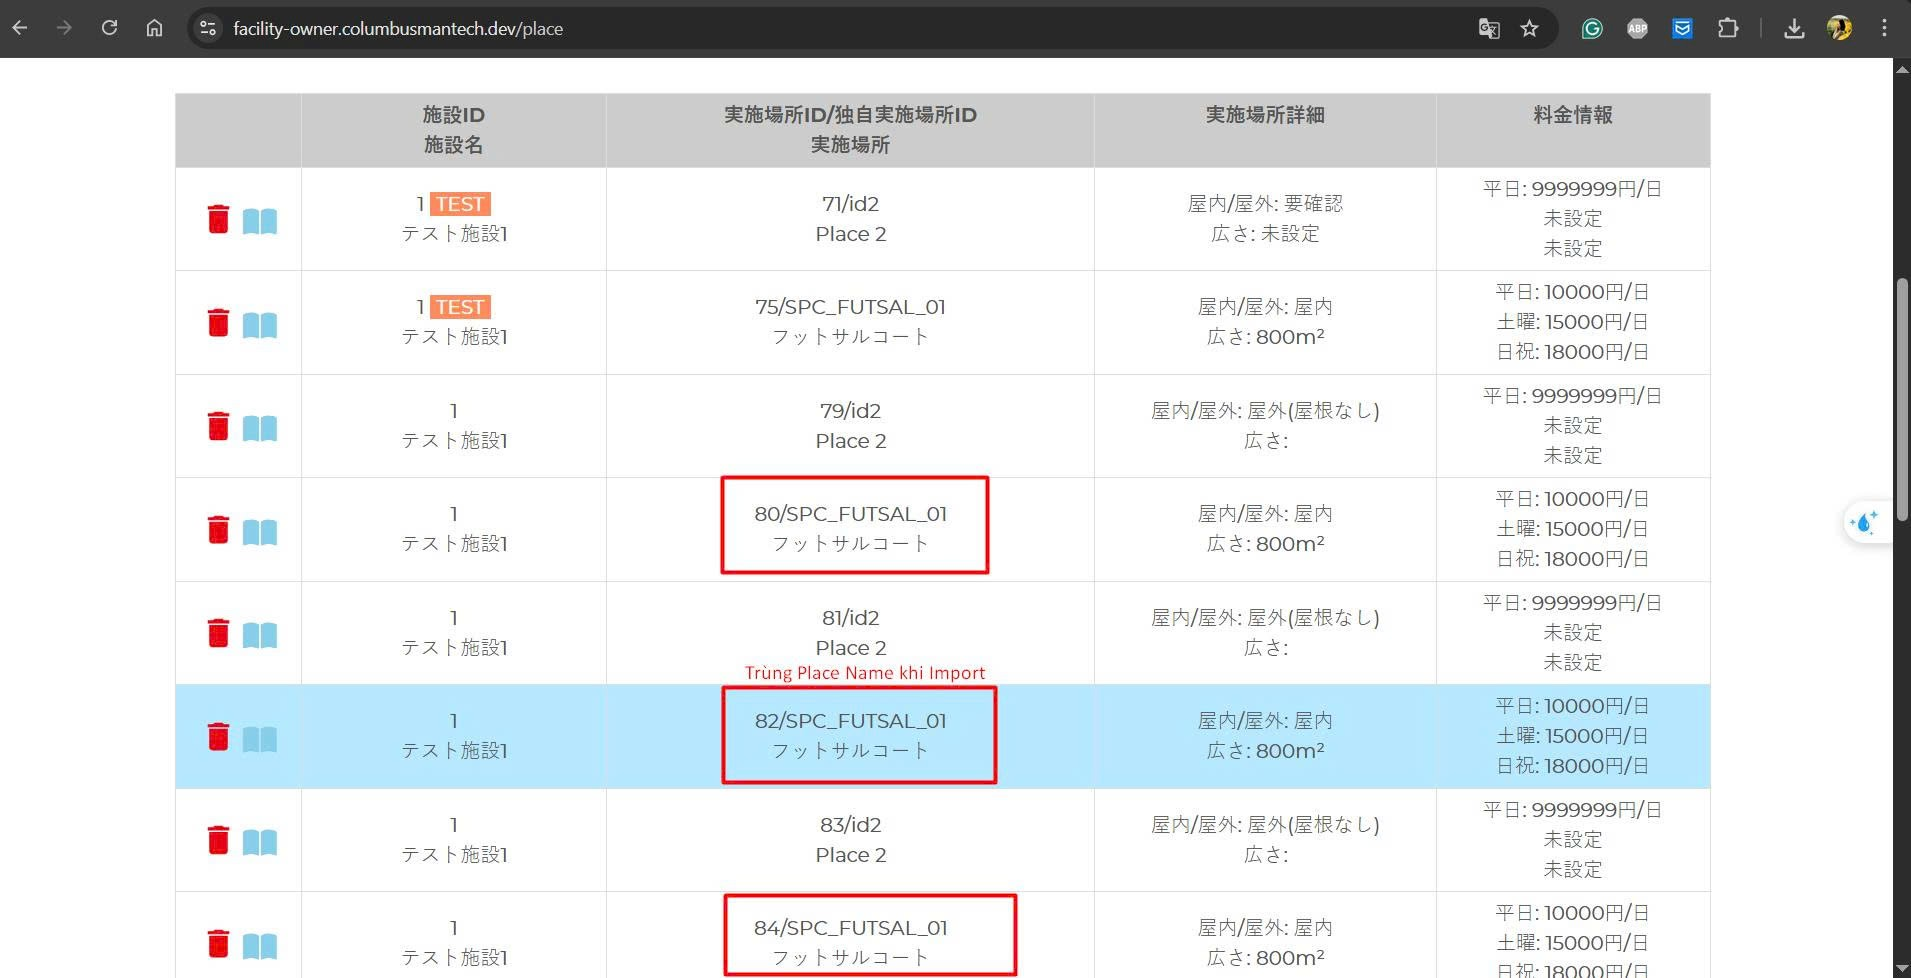Click trash icon in highlighted 82/SPC_FUTSAL_01 row
Viewport: 1911px width, 978px height.
pyautogui.click(x=218, y=737)
